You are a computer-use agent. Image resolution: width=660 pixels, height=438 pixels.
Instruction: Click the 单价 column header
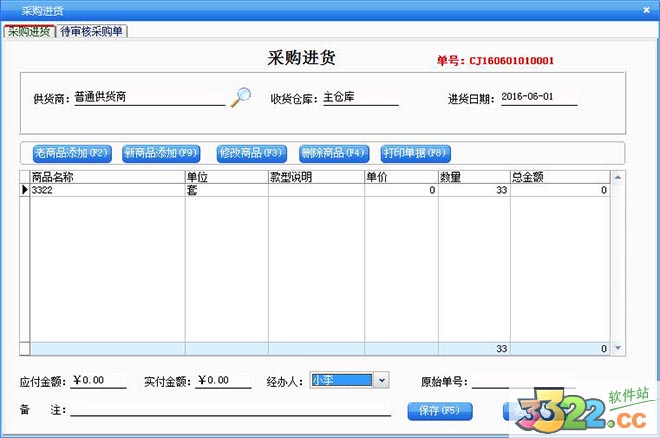[x=401, y=177]
